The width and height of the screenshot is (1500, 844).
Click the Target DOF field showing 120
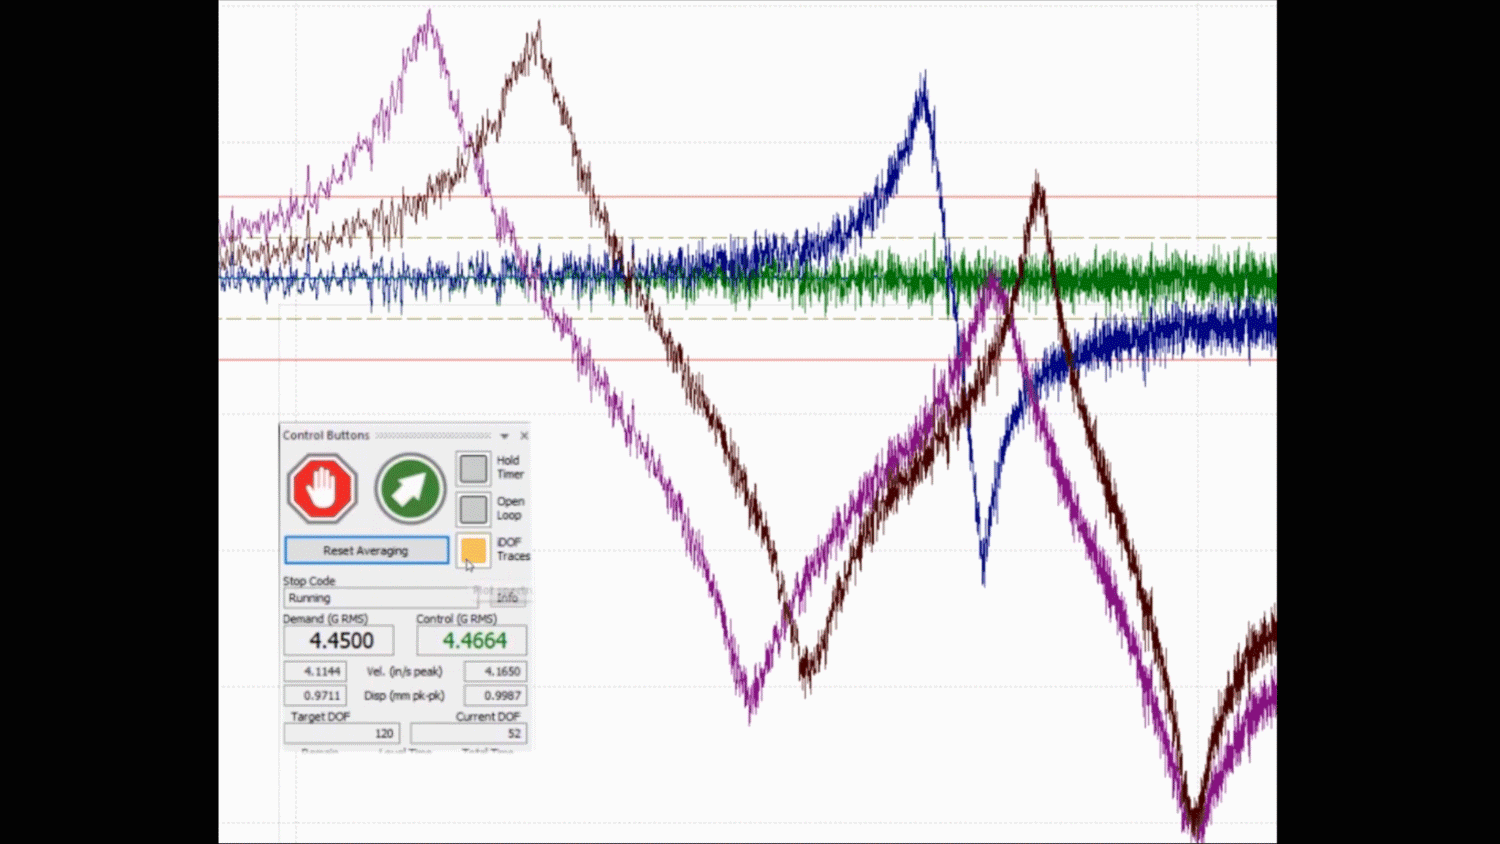pyautogui.click(x=342, y=733)
